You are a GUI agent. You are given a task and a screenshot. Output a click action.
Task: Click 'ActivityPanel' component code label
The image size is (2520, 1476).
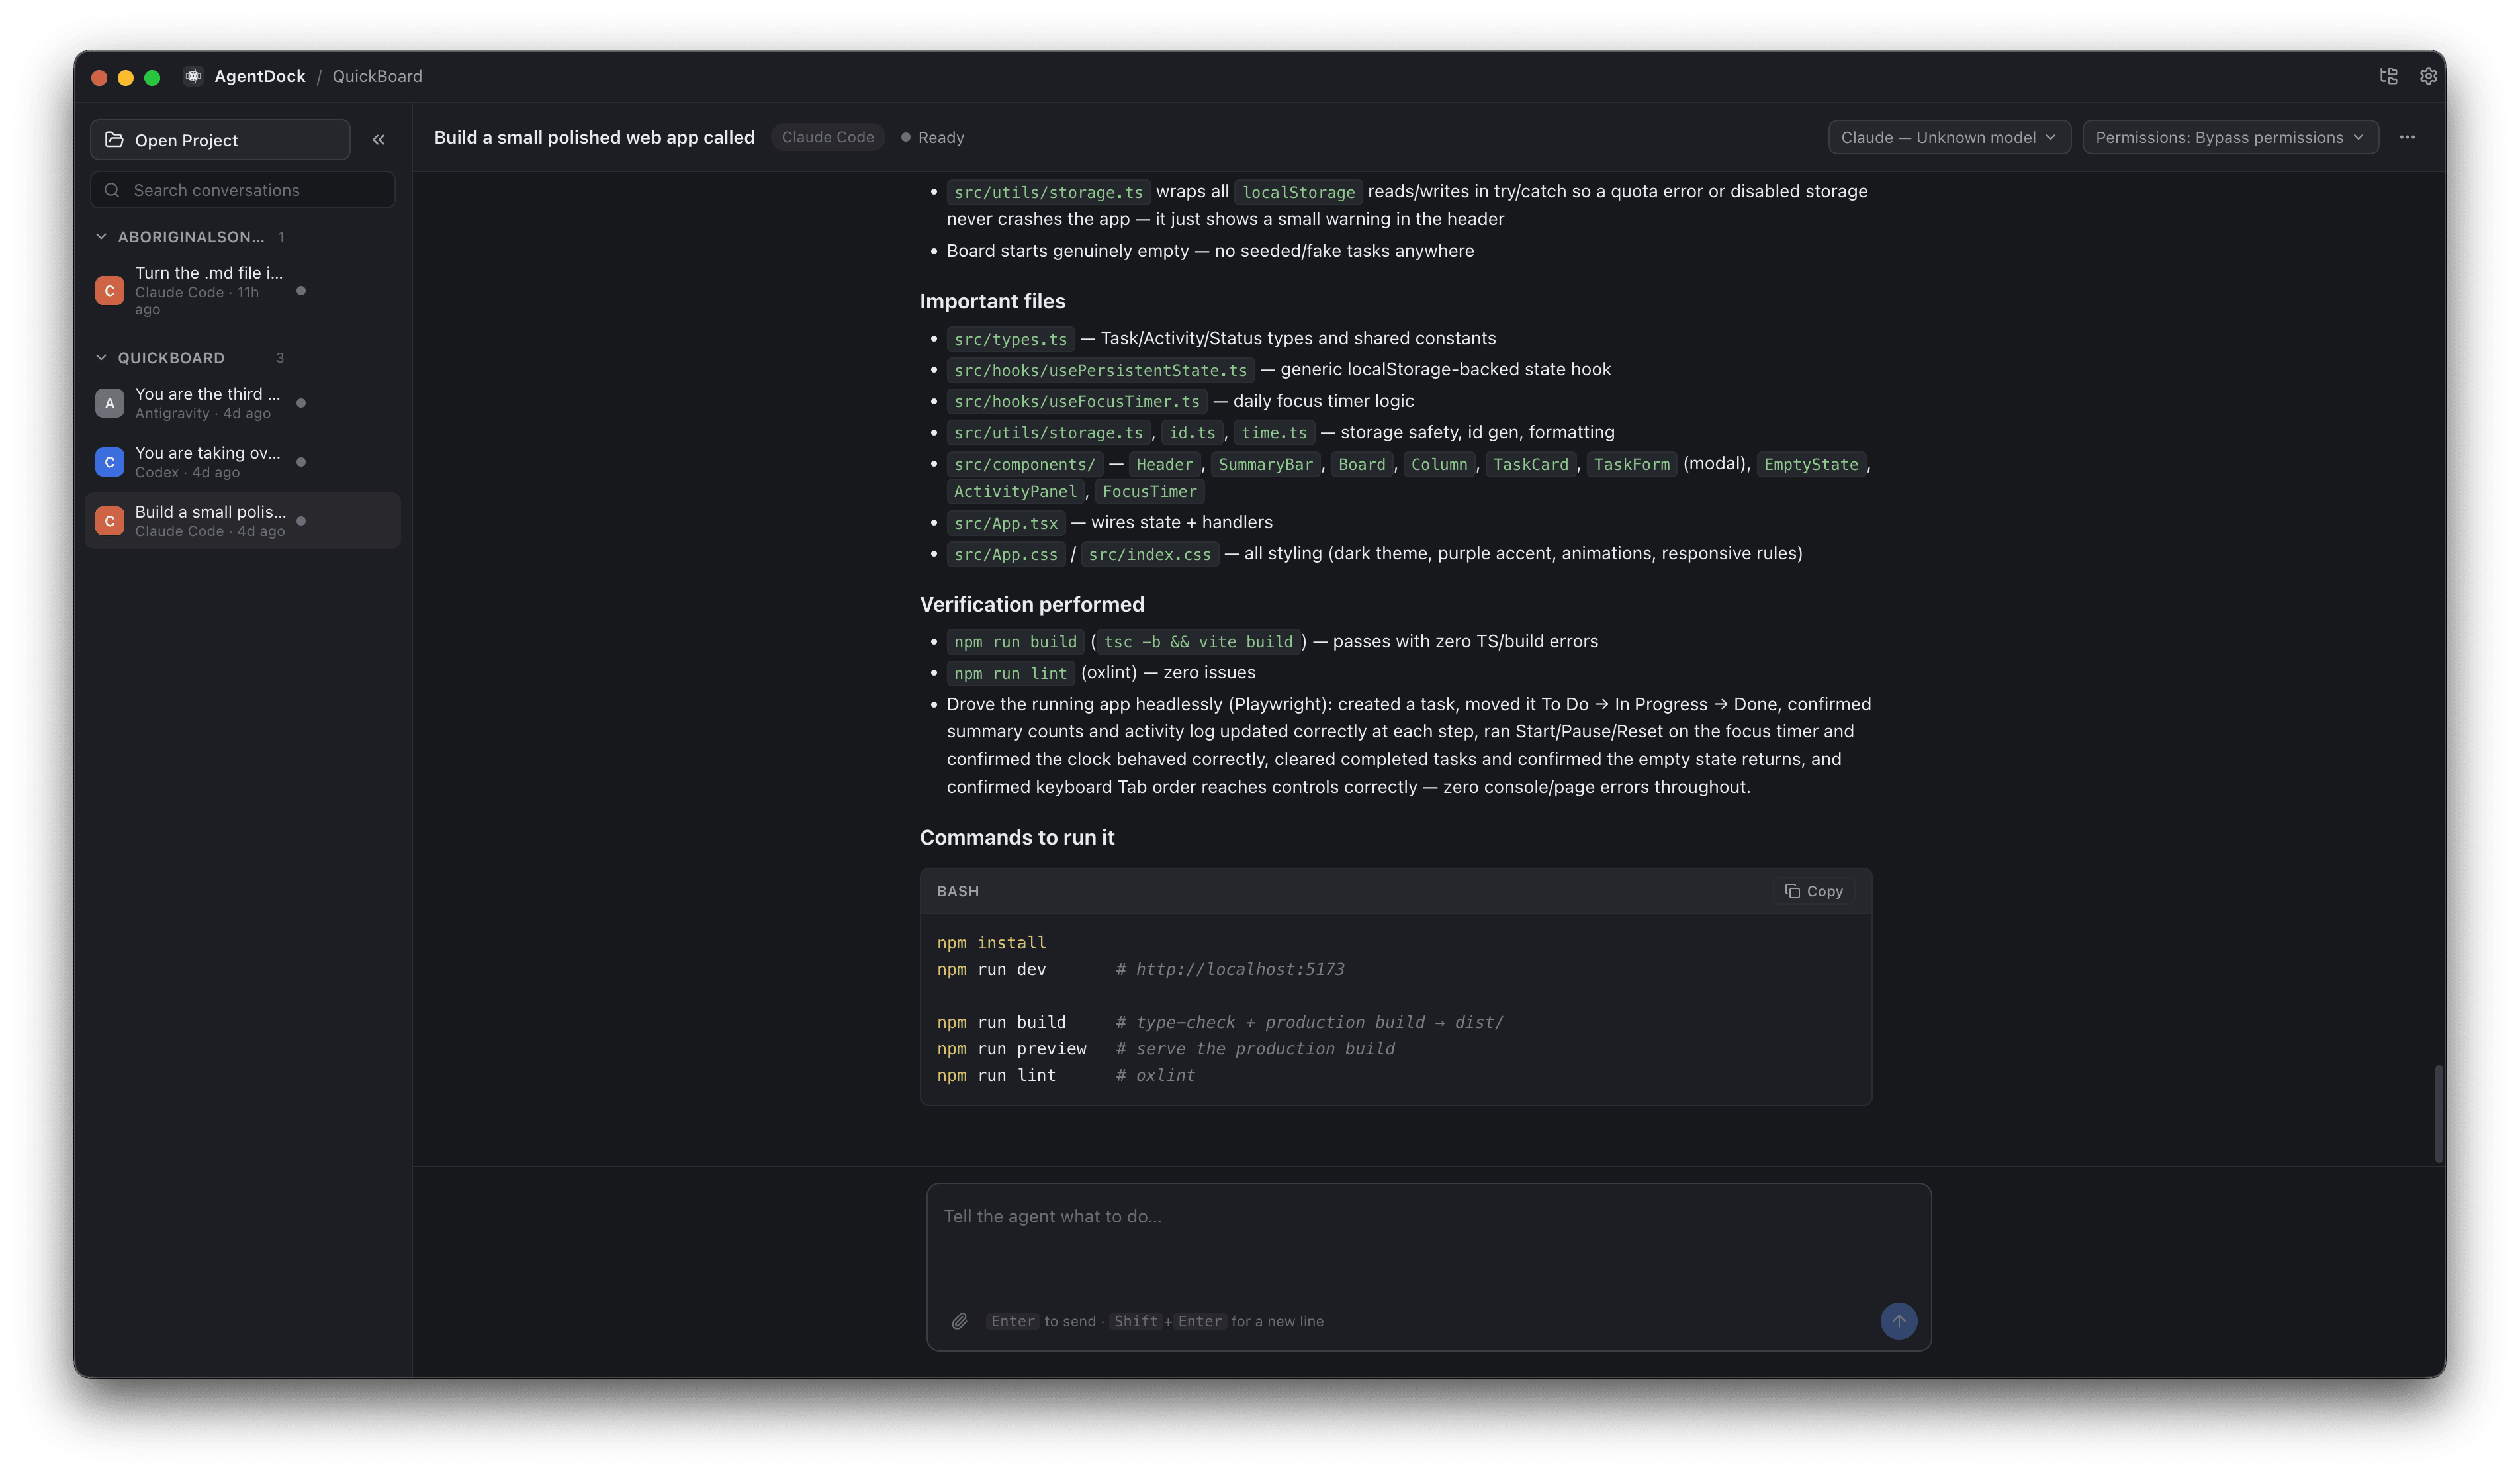click(1015, 492)
